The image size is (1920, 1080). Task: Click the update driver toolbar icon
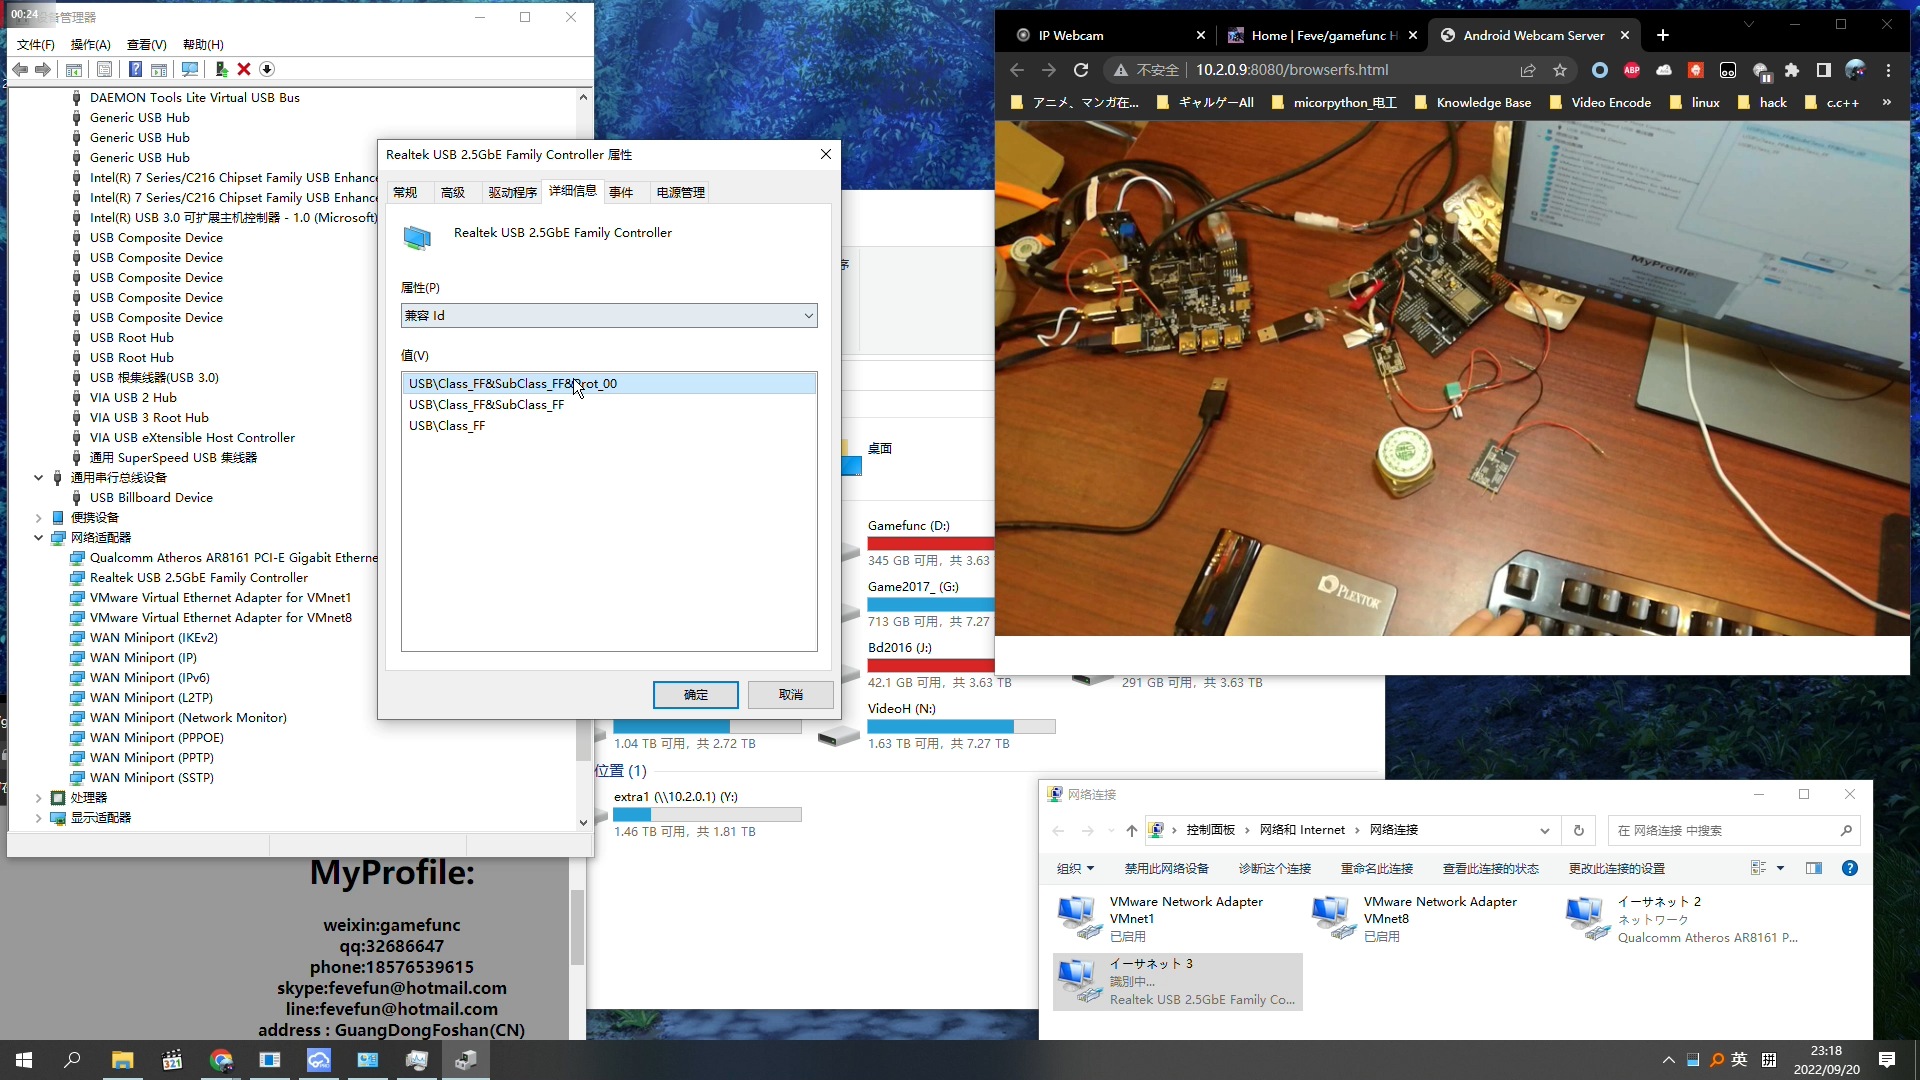[221, 69]
